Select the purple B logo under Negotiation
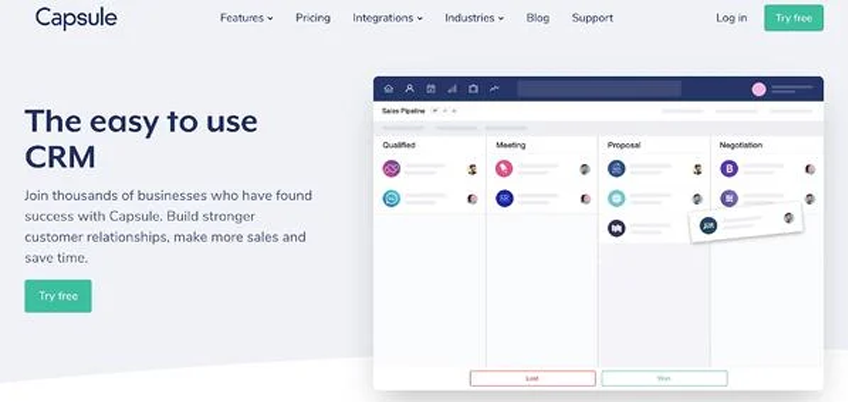This screenshot has width=848, height=402. pos(729,169)
